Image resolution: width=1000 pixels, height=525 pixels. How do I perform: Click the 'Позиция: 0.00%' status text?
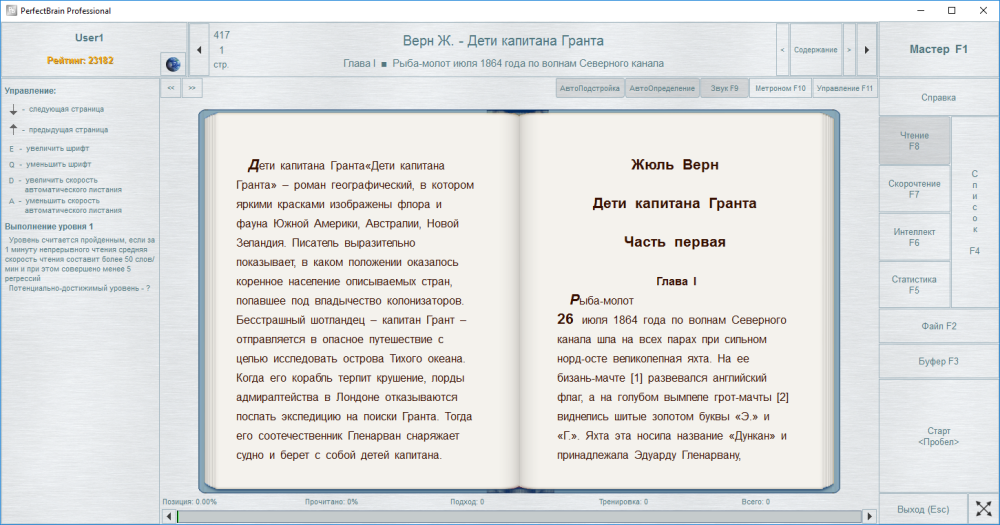[189, 502]
